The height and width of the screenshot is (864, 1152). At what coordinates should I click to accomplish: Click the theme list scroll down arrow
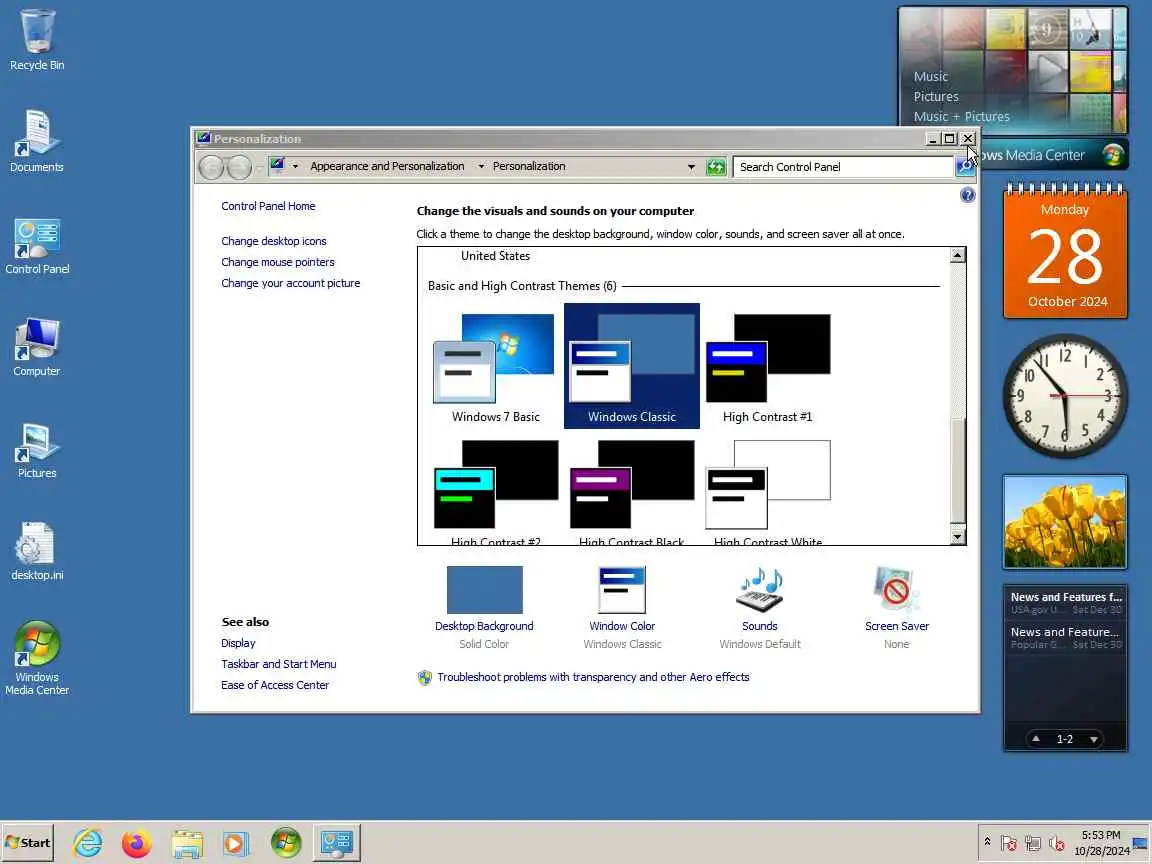[x=957, y=536]
